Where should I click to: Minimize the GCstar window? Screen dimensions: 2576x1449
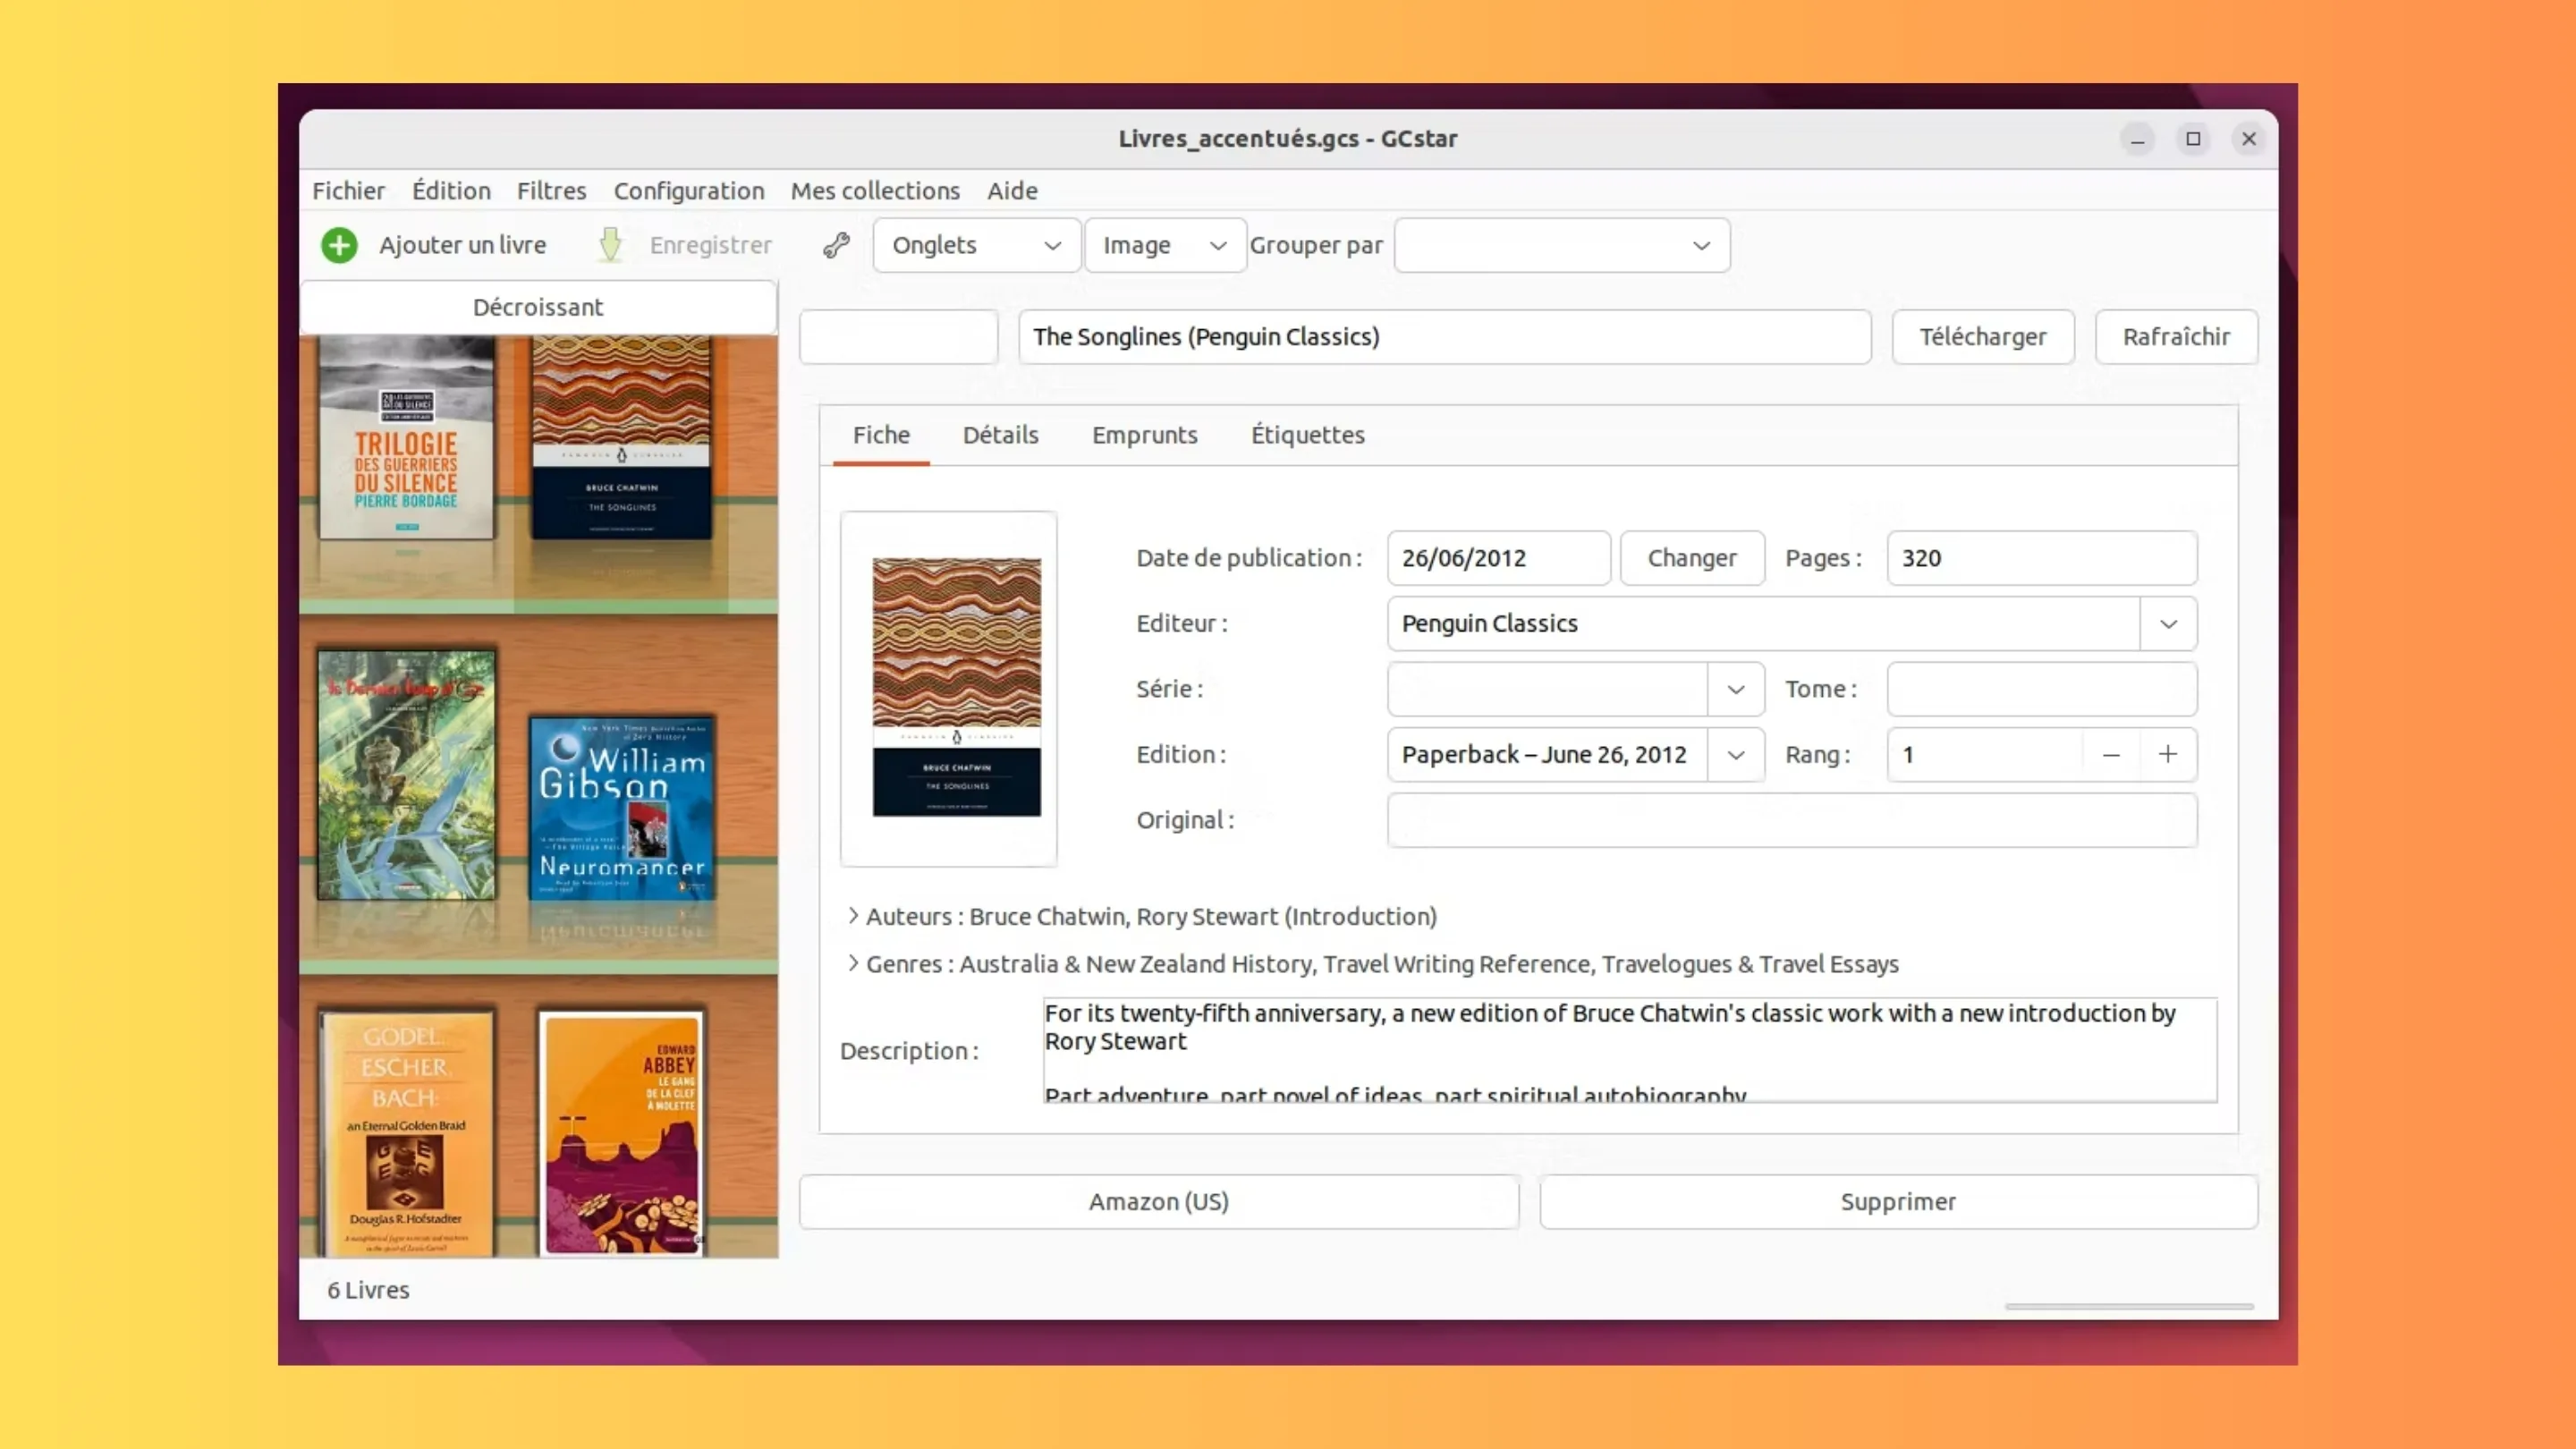pos(2137,139)
